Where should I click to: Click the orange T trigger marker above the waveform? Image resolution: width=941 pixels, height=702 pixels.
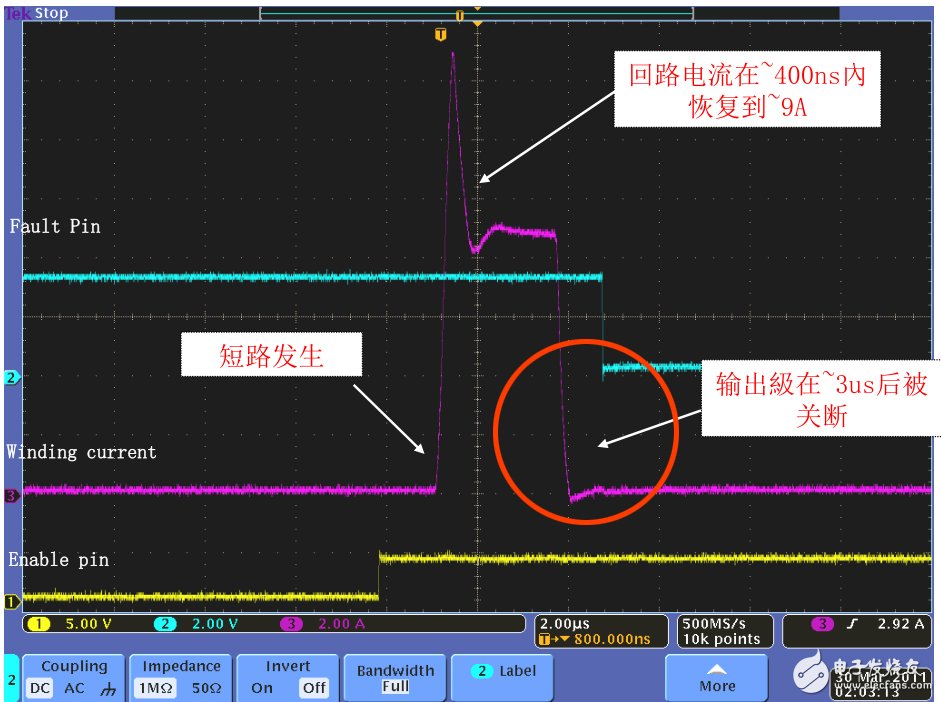(x=443, y=34)
